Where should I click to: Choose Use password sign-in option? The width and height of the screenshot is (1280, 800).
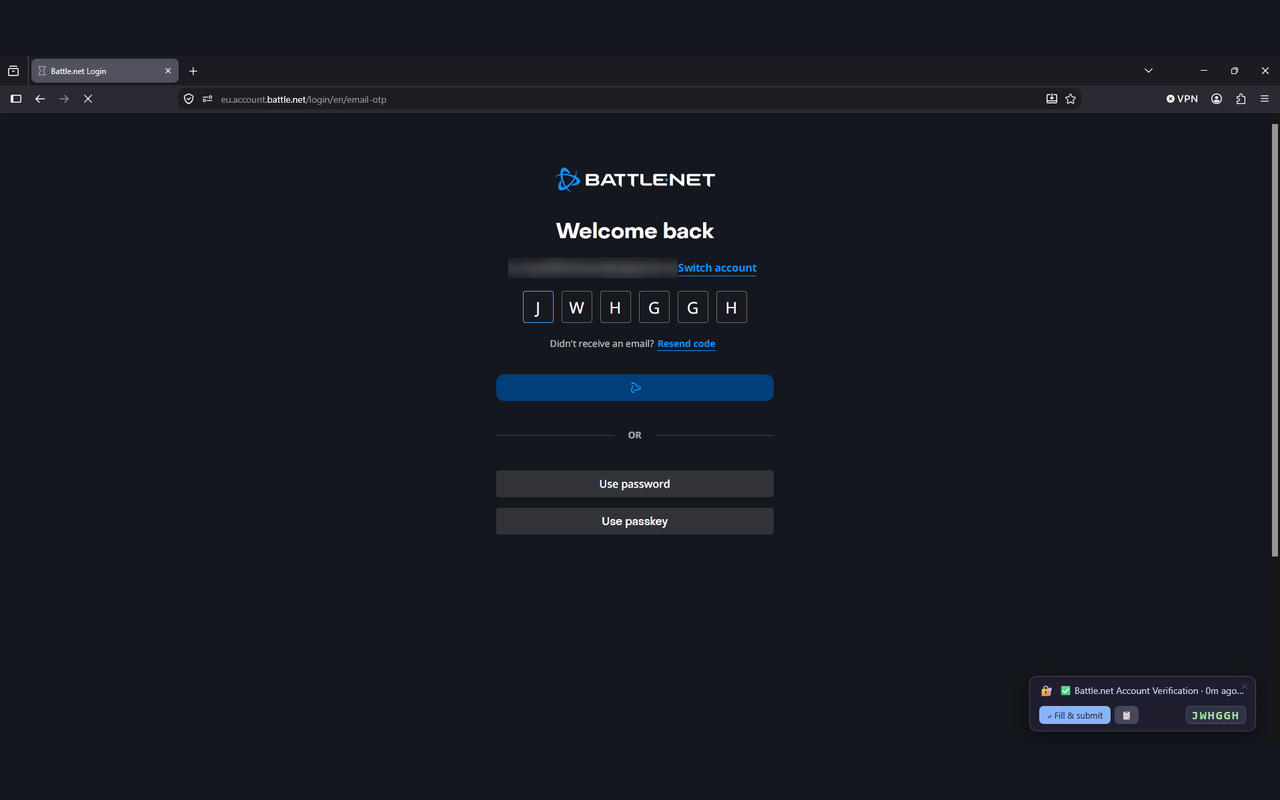tap(635, 484)
